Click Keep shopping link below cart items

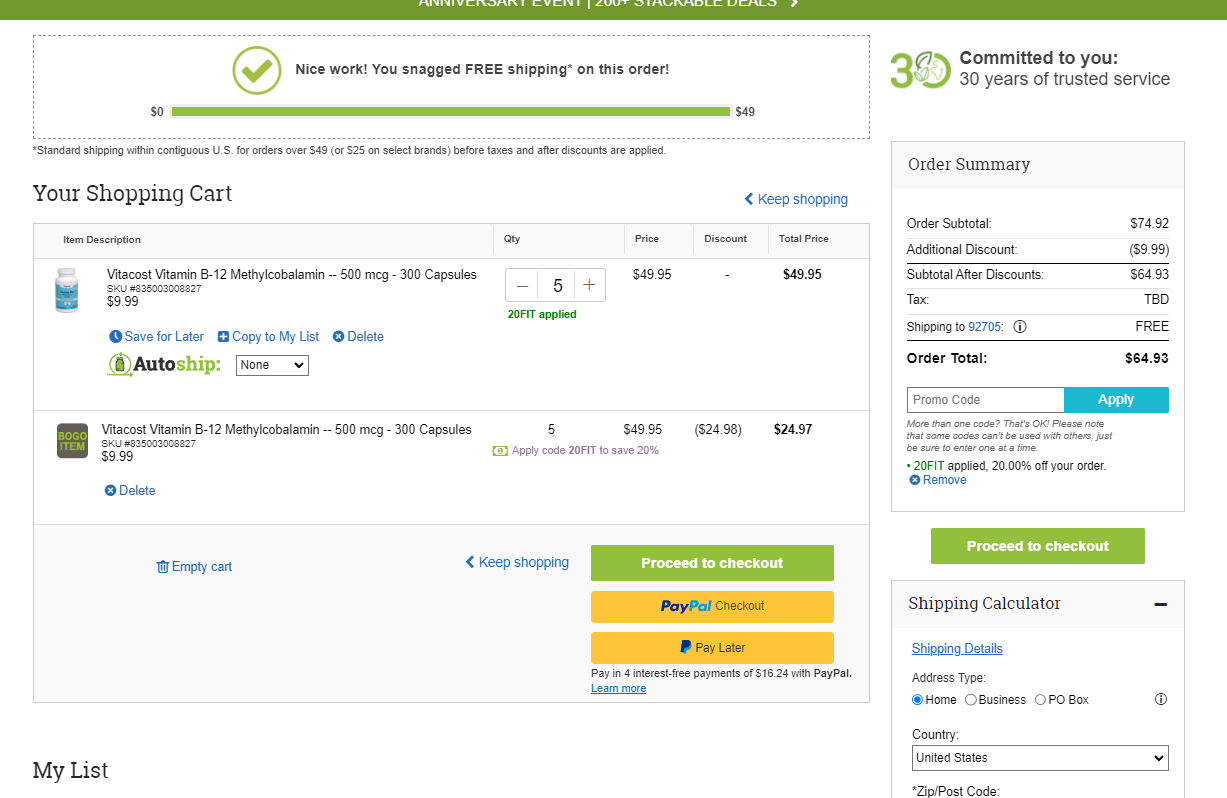(x=517, y=562)
